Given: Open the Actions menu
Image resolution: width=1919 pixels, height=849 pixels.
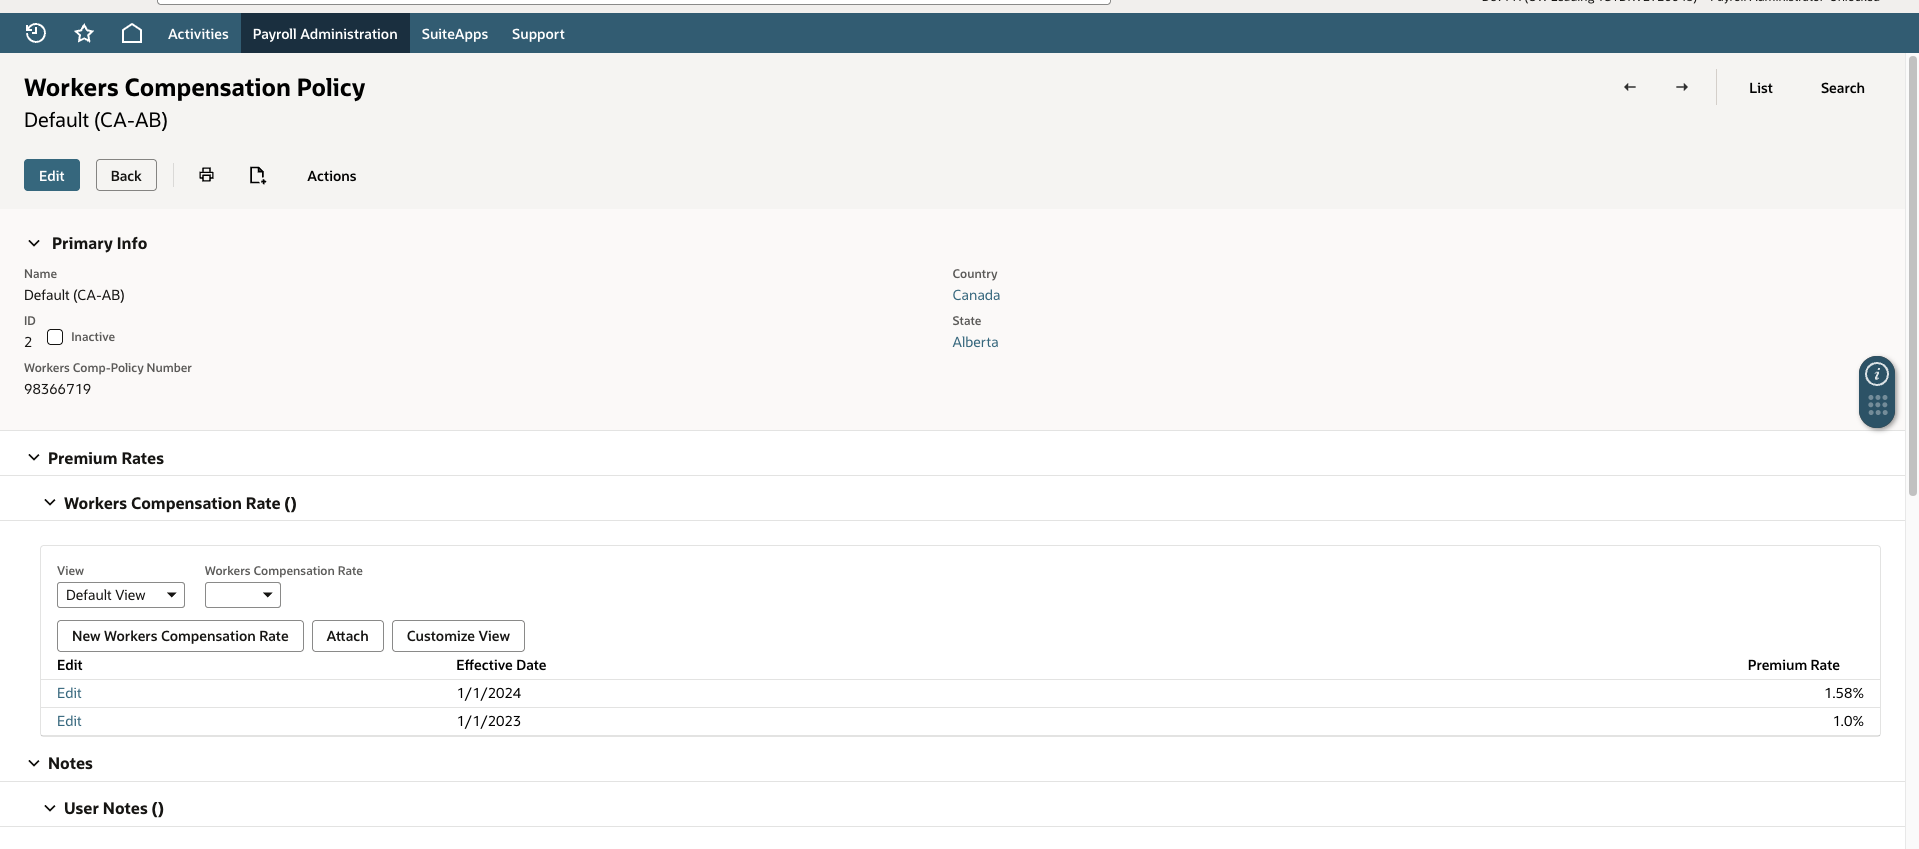Looking at the screenshot, I should point(331,176).
